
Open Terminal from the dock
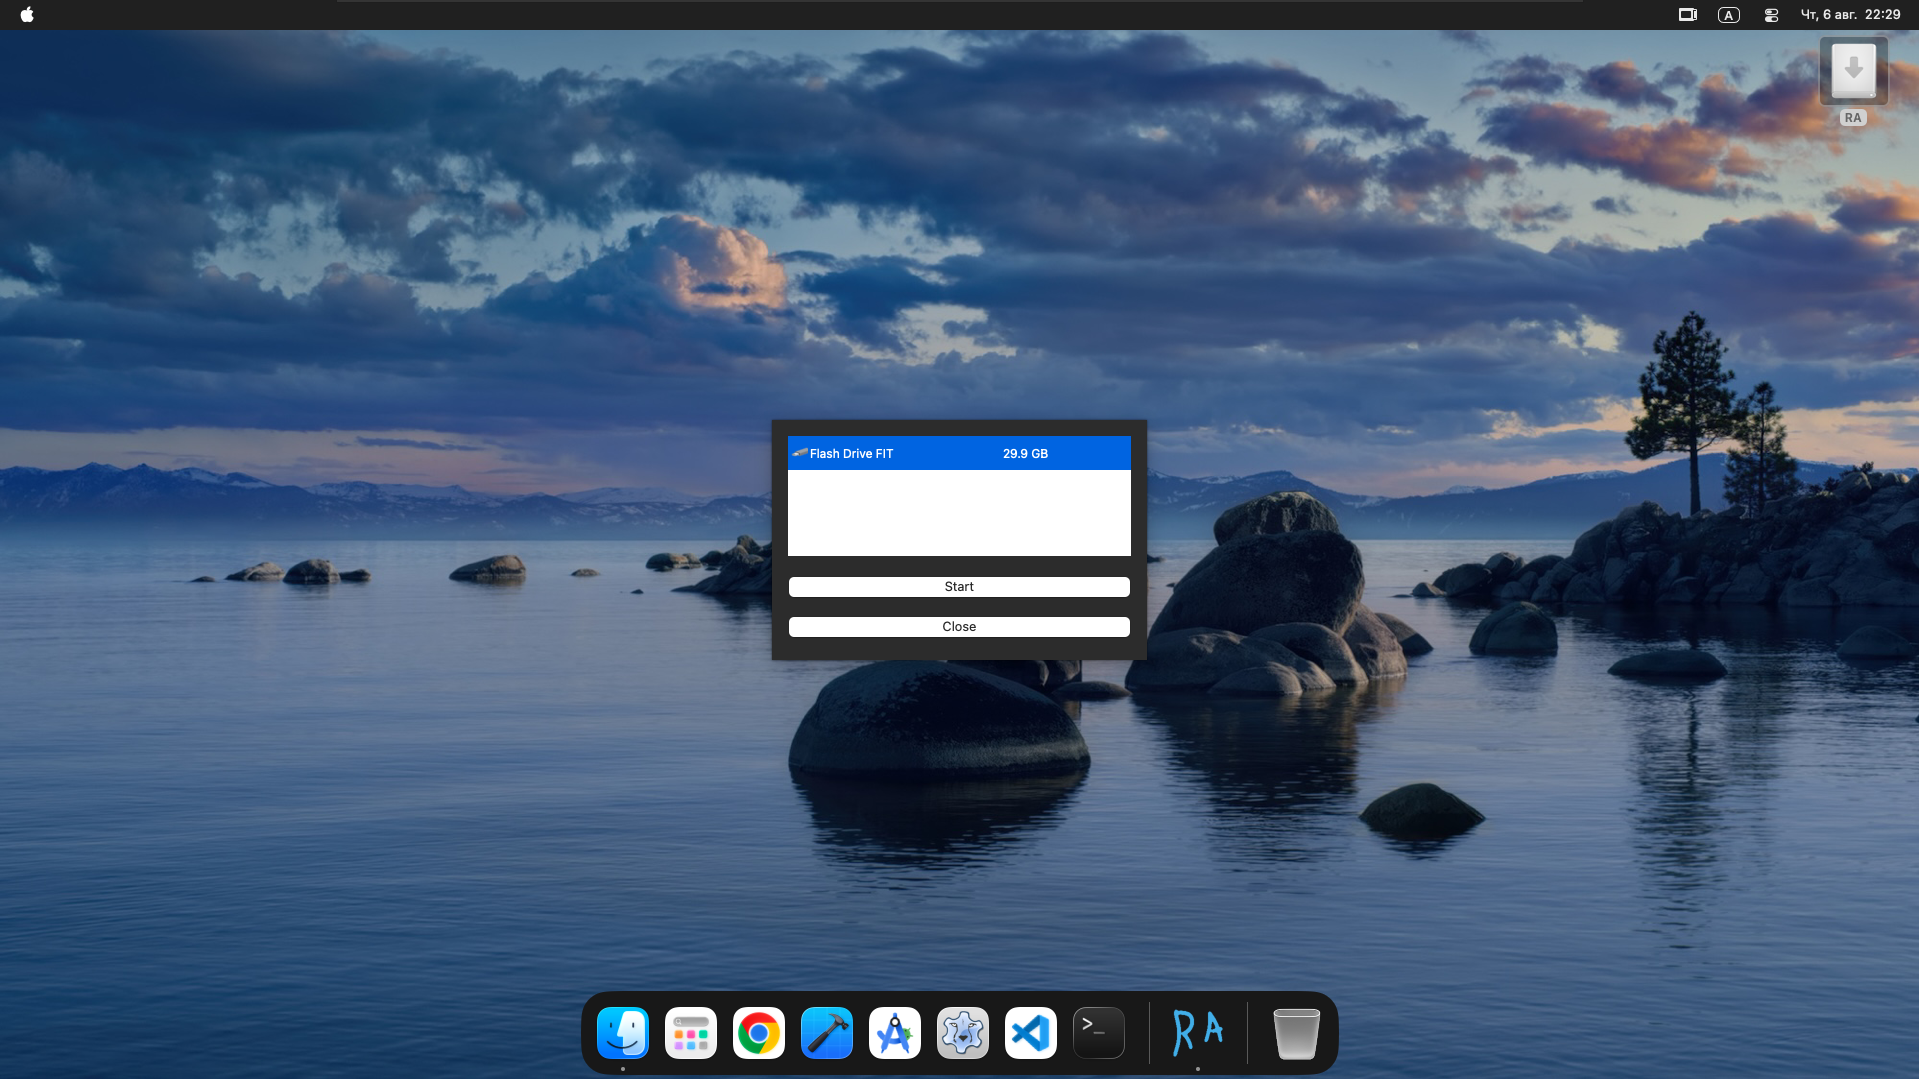click(1099, 1033)
